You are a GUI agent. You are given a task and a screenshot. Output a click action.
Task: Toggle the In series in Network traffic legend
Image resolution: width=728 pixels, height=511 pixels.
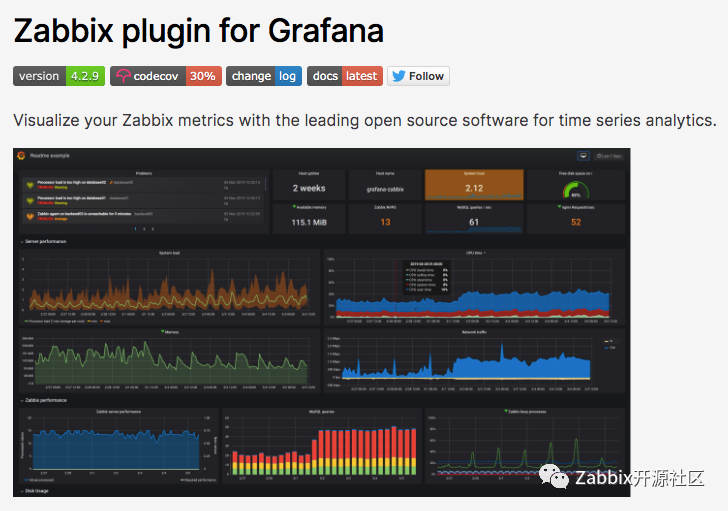609,341
